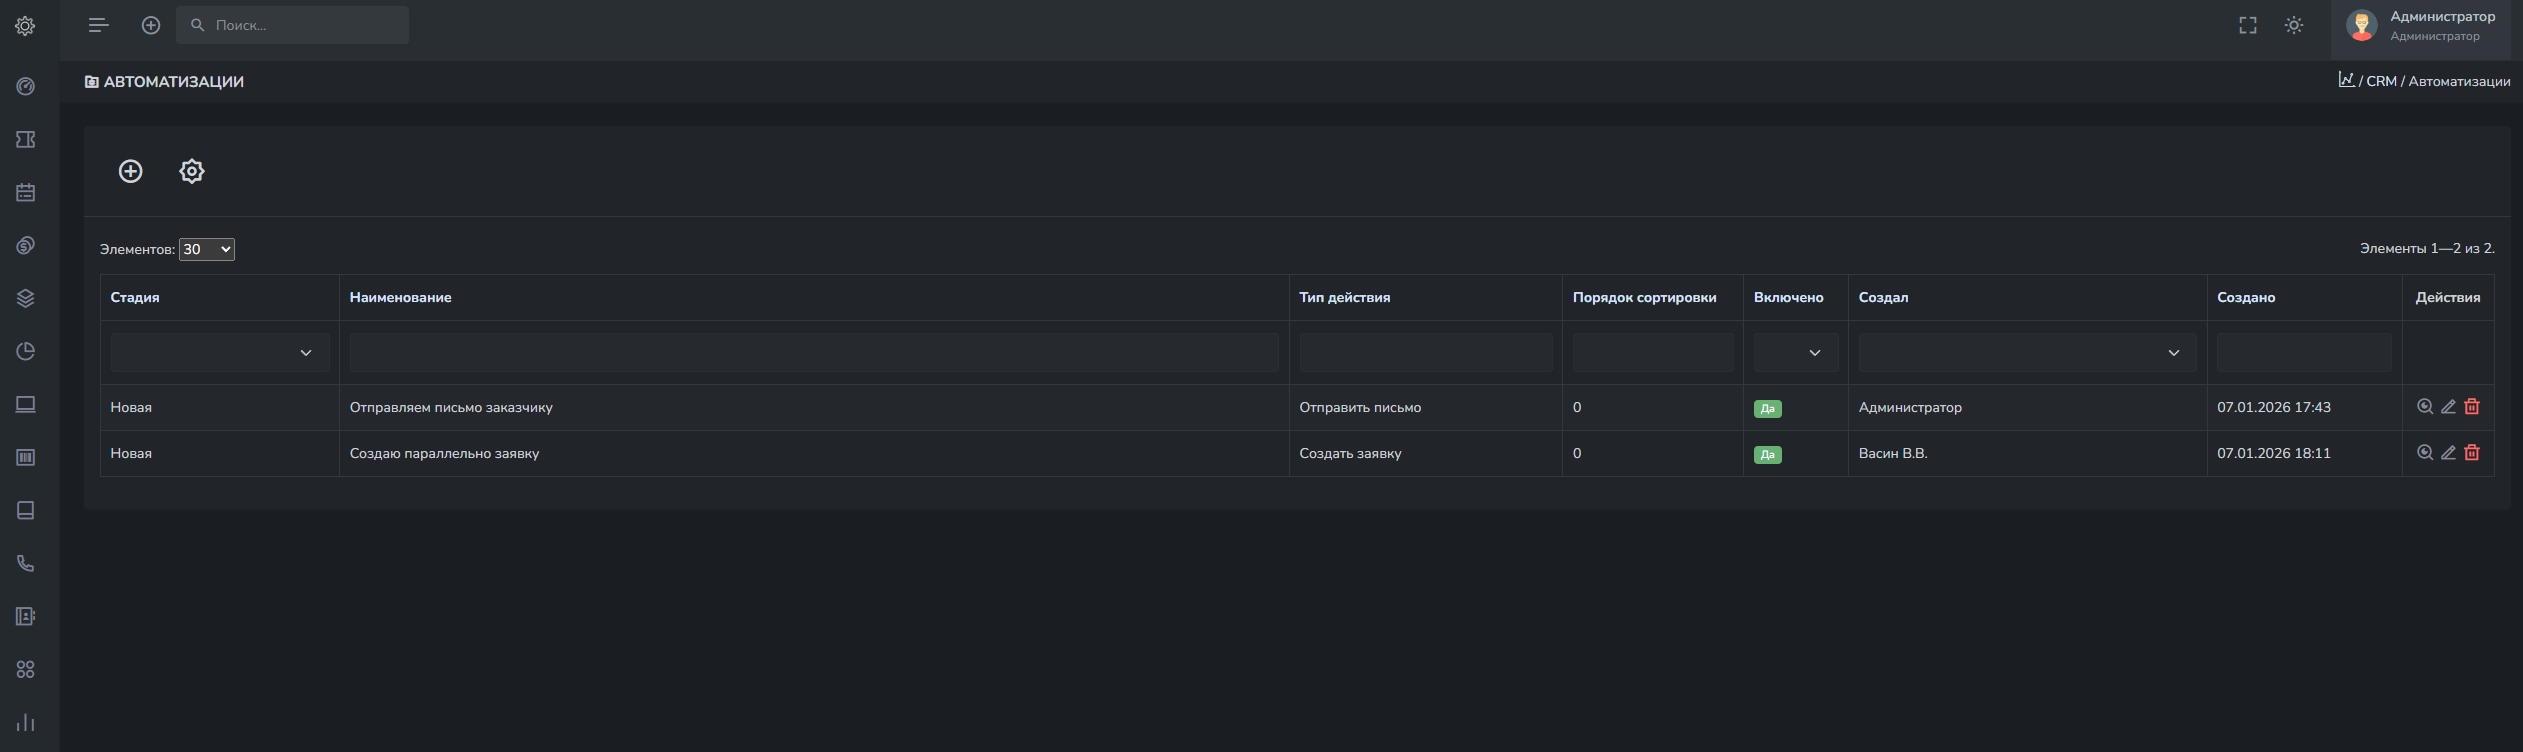Image resolution: width=2523 pixels, height=752 pixels.
Task: View details of 'Отправляем письмо заказчику' row
Action: click(x=2424, y=407)
